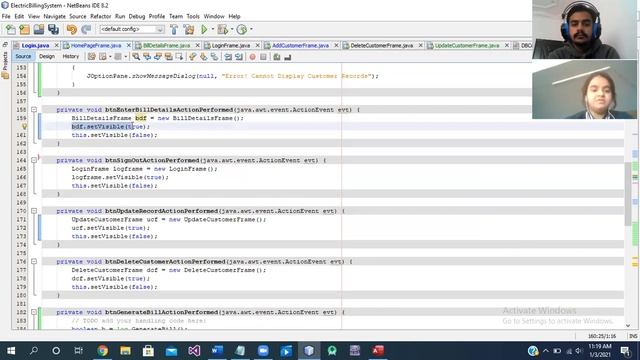Click the New File toolbar icon
The height and width of the screenshot is (360, 640).
click(x=11, y=29)
